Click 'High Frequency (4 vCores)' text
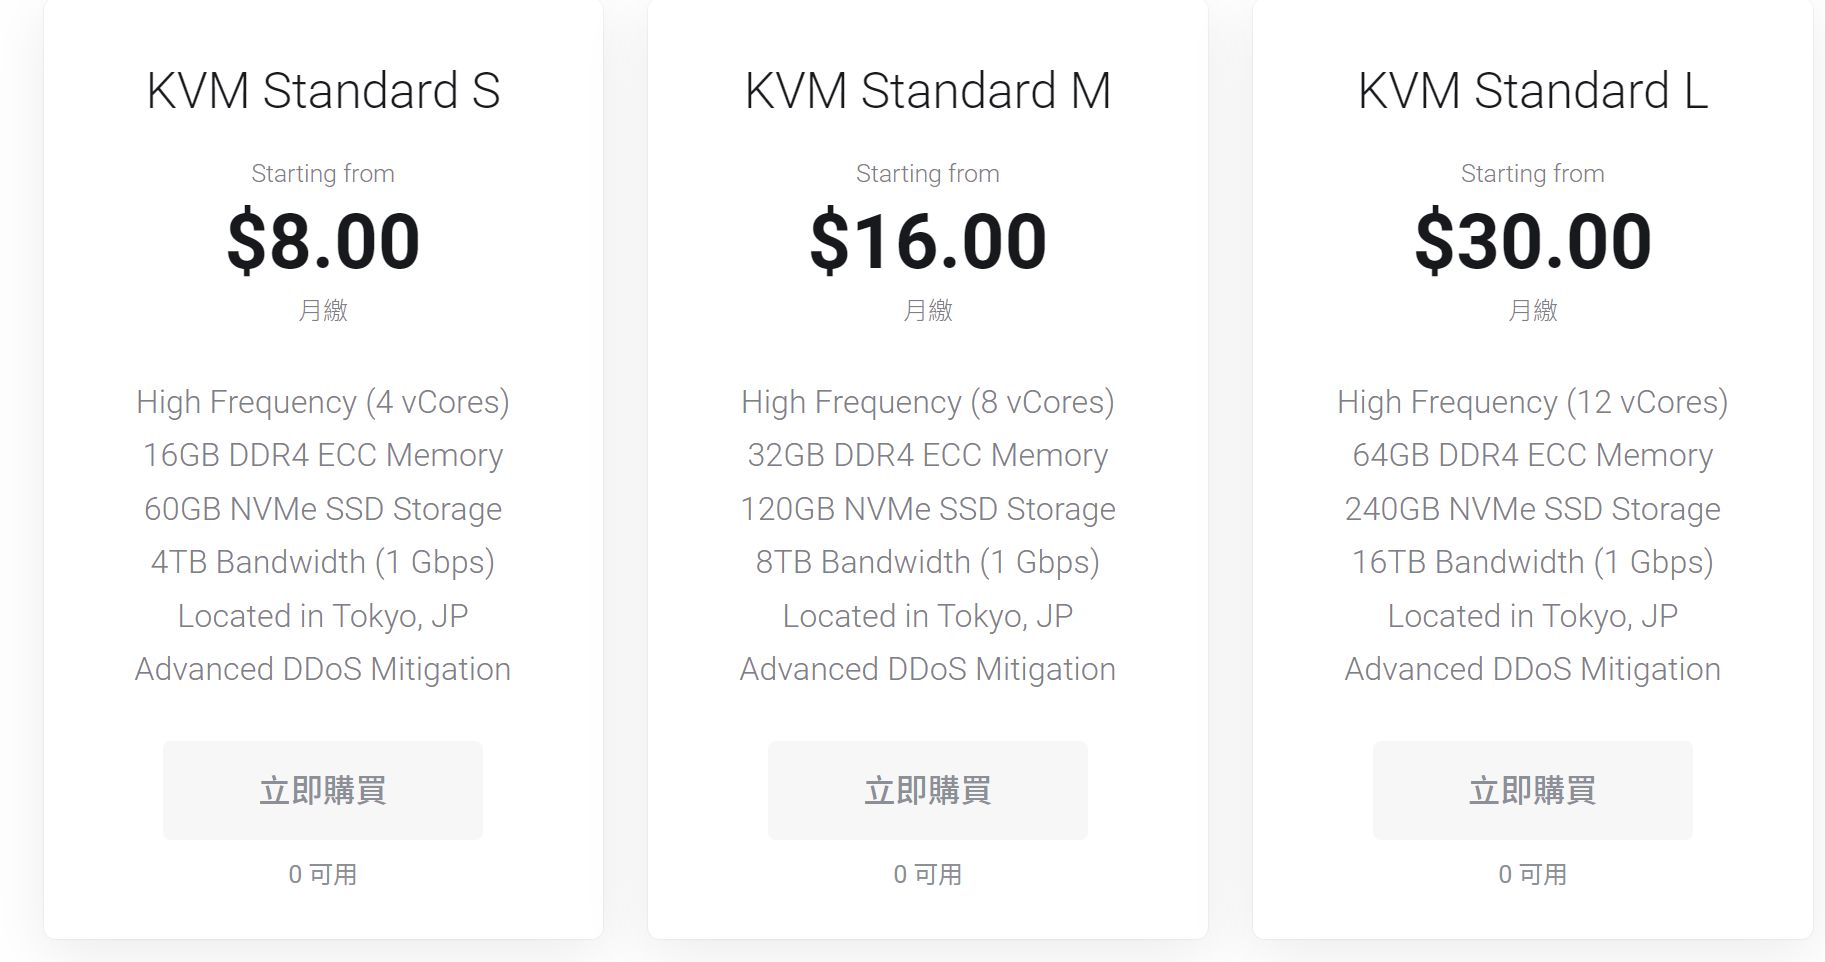Viewport: 1825px width, 962px height. tap(323, 402)
